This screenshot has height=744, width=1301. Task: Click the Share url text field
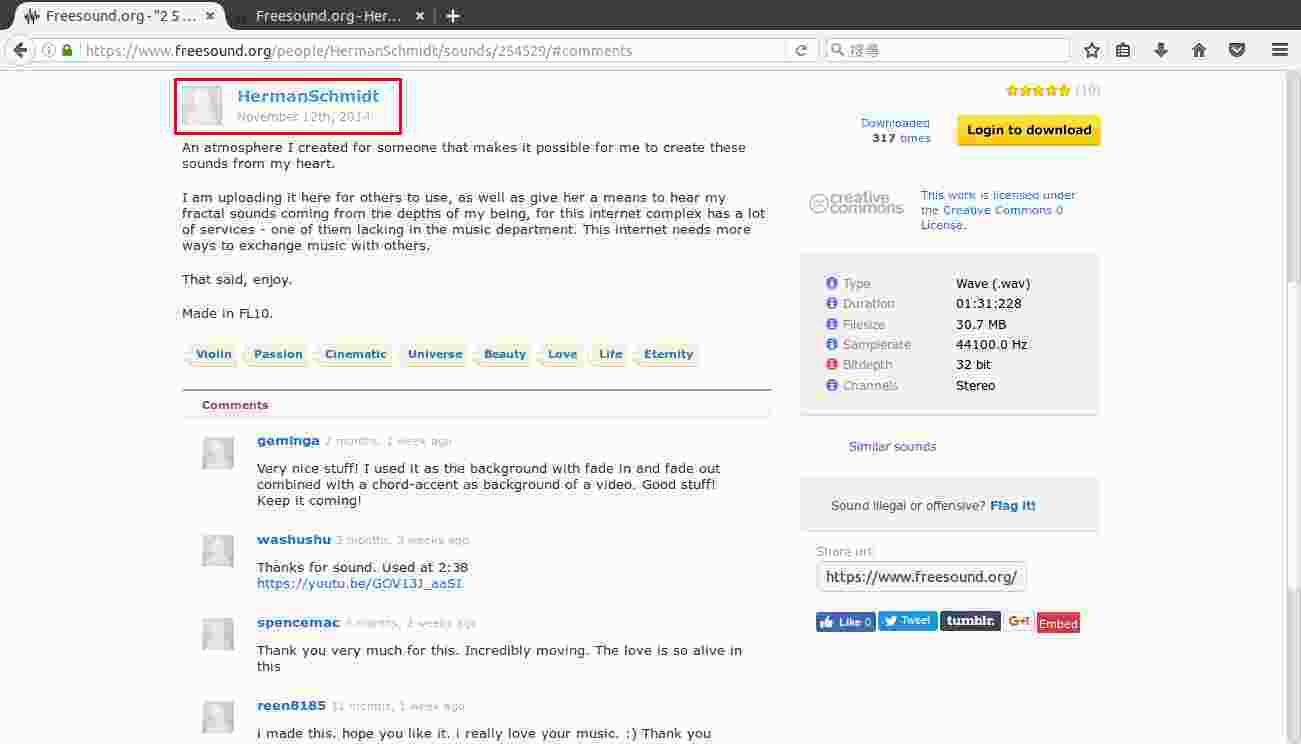(921, 577)
